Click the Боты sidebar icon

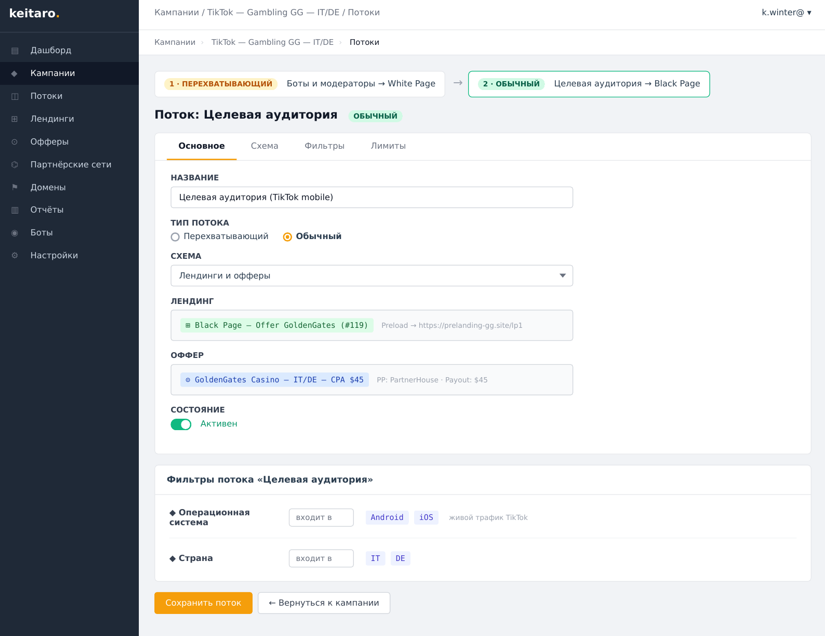click(x=15, y=233)
